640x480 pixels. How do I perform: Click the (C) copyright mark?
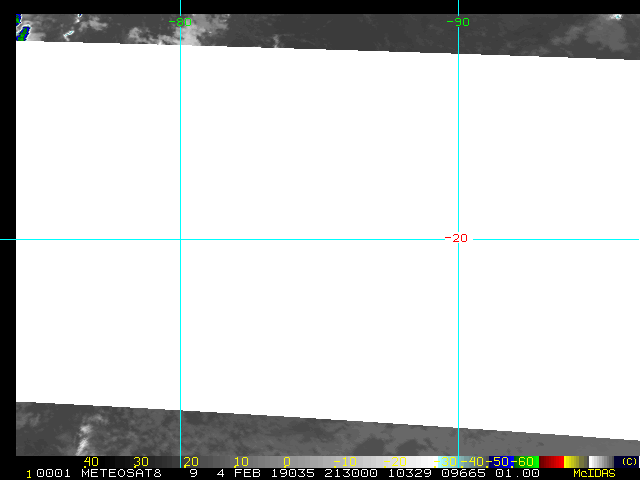(x=628, y=461)
